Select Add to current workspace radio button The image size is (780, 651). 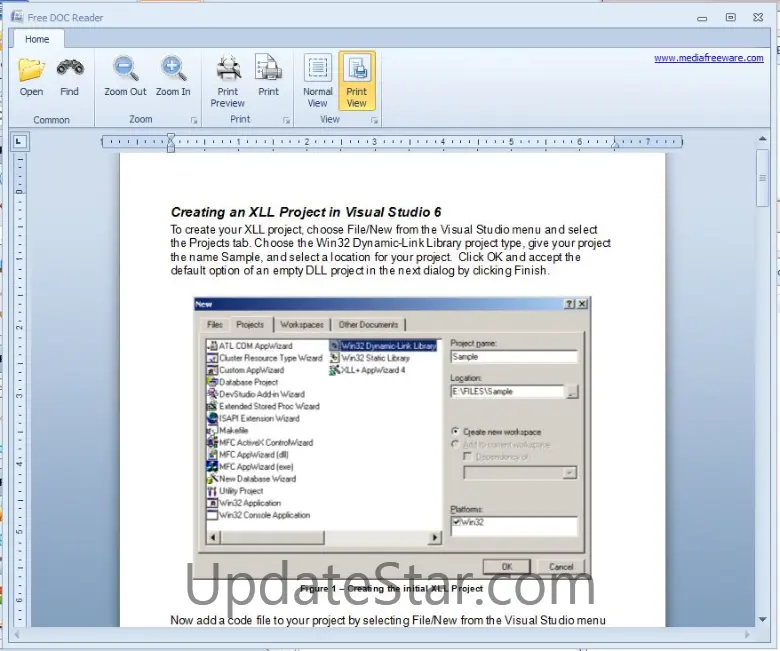(455, 444)
